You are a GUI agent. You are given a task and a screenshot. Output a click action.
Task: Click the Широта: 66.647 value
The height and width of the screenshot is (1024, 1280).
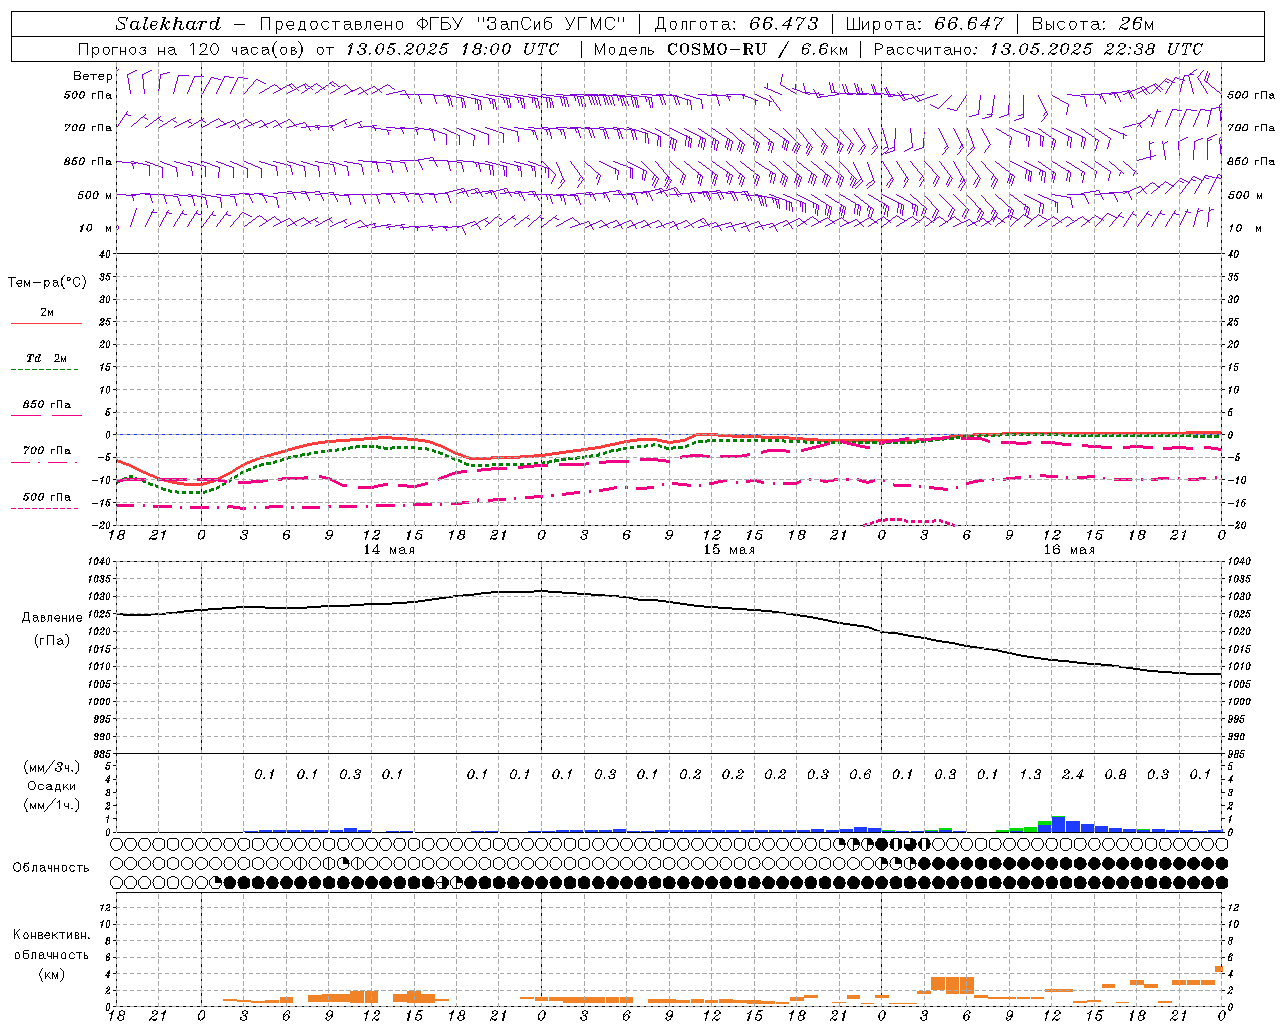click(x=924, y=24)
